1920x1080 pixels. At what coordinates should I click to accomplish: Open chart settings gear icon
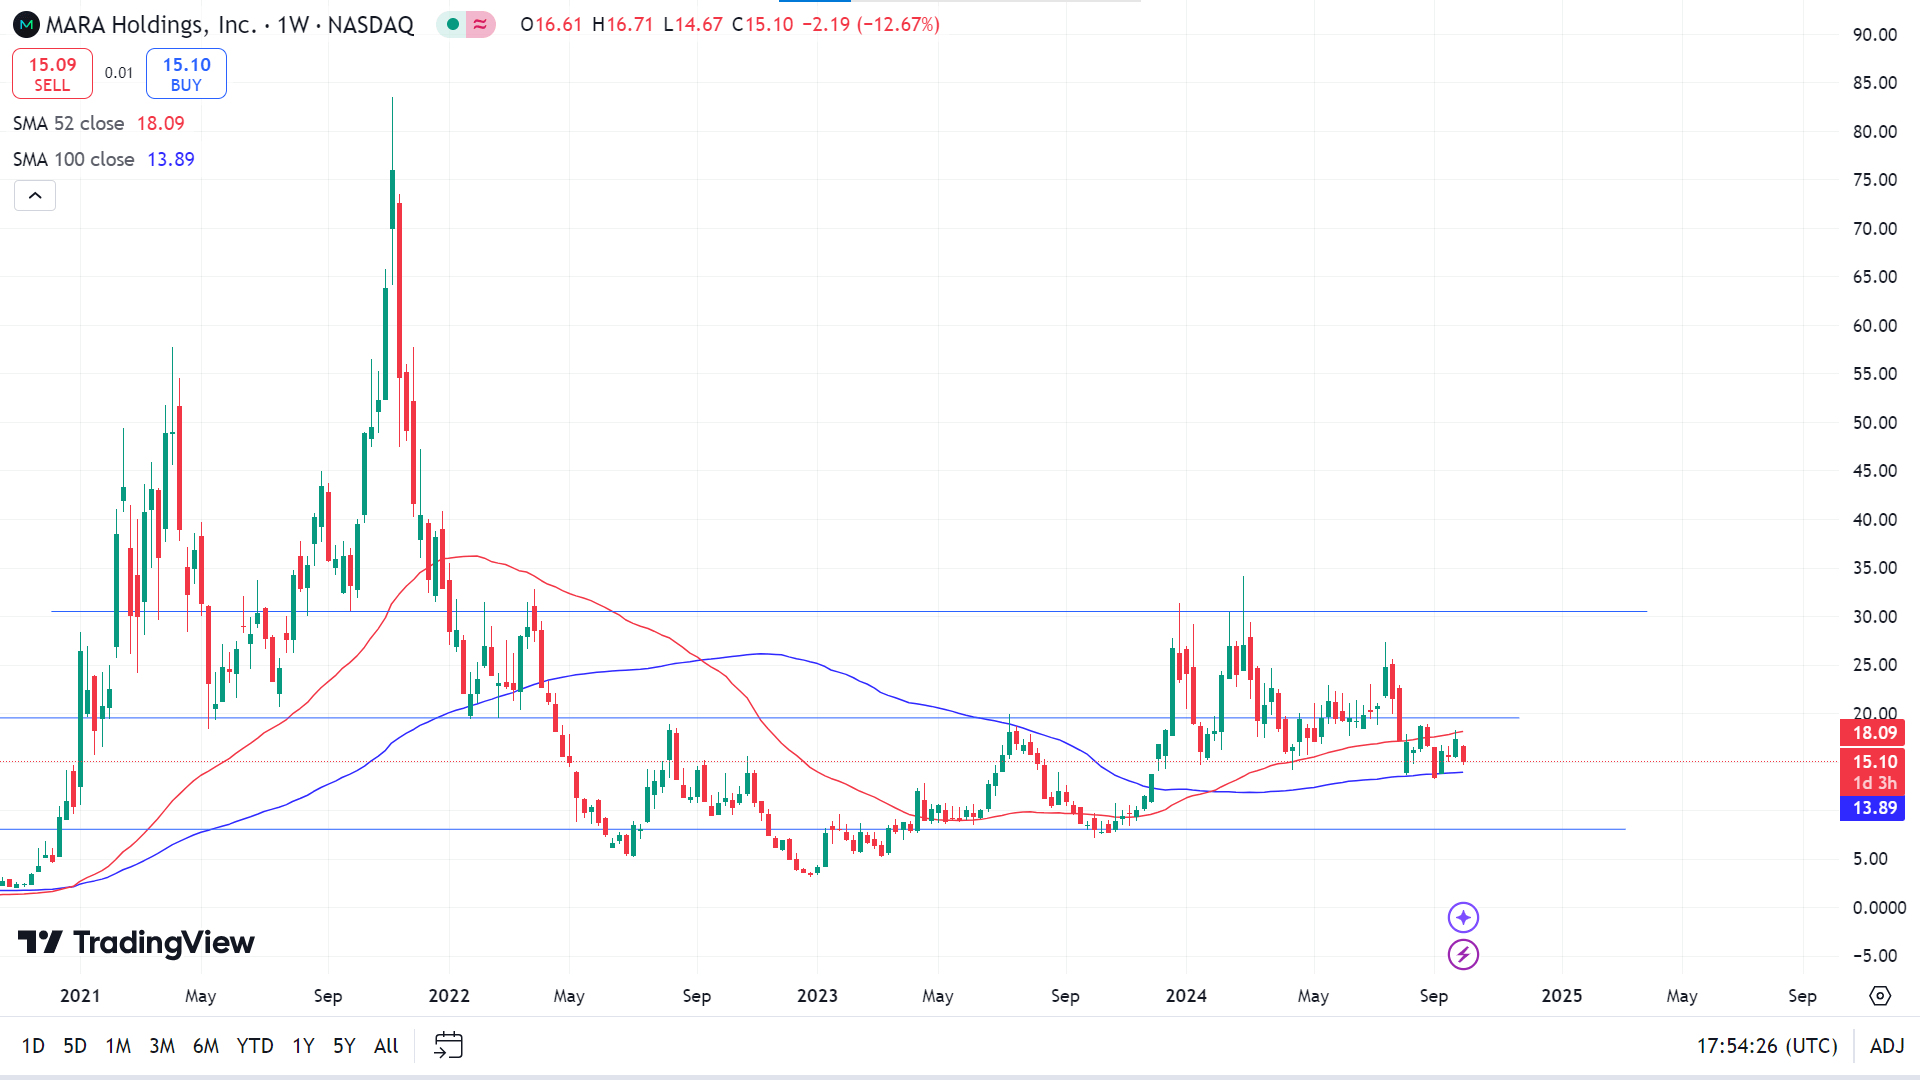[x=1880, y=996]
